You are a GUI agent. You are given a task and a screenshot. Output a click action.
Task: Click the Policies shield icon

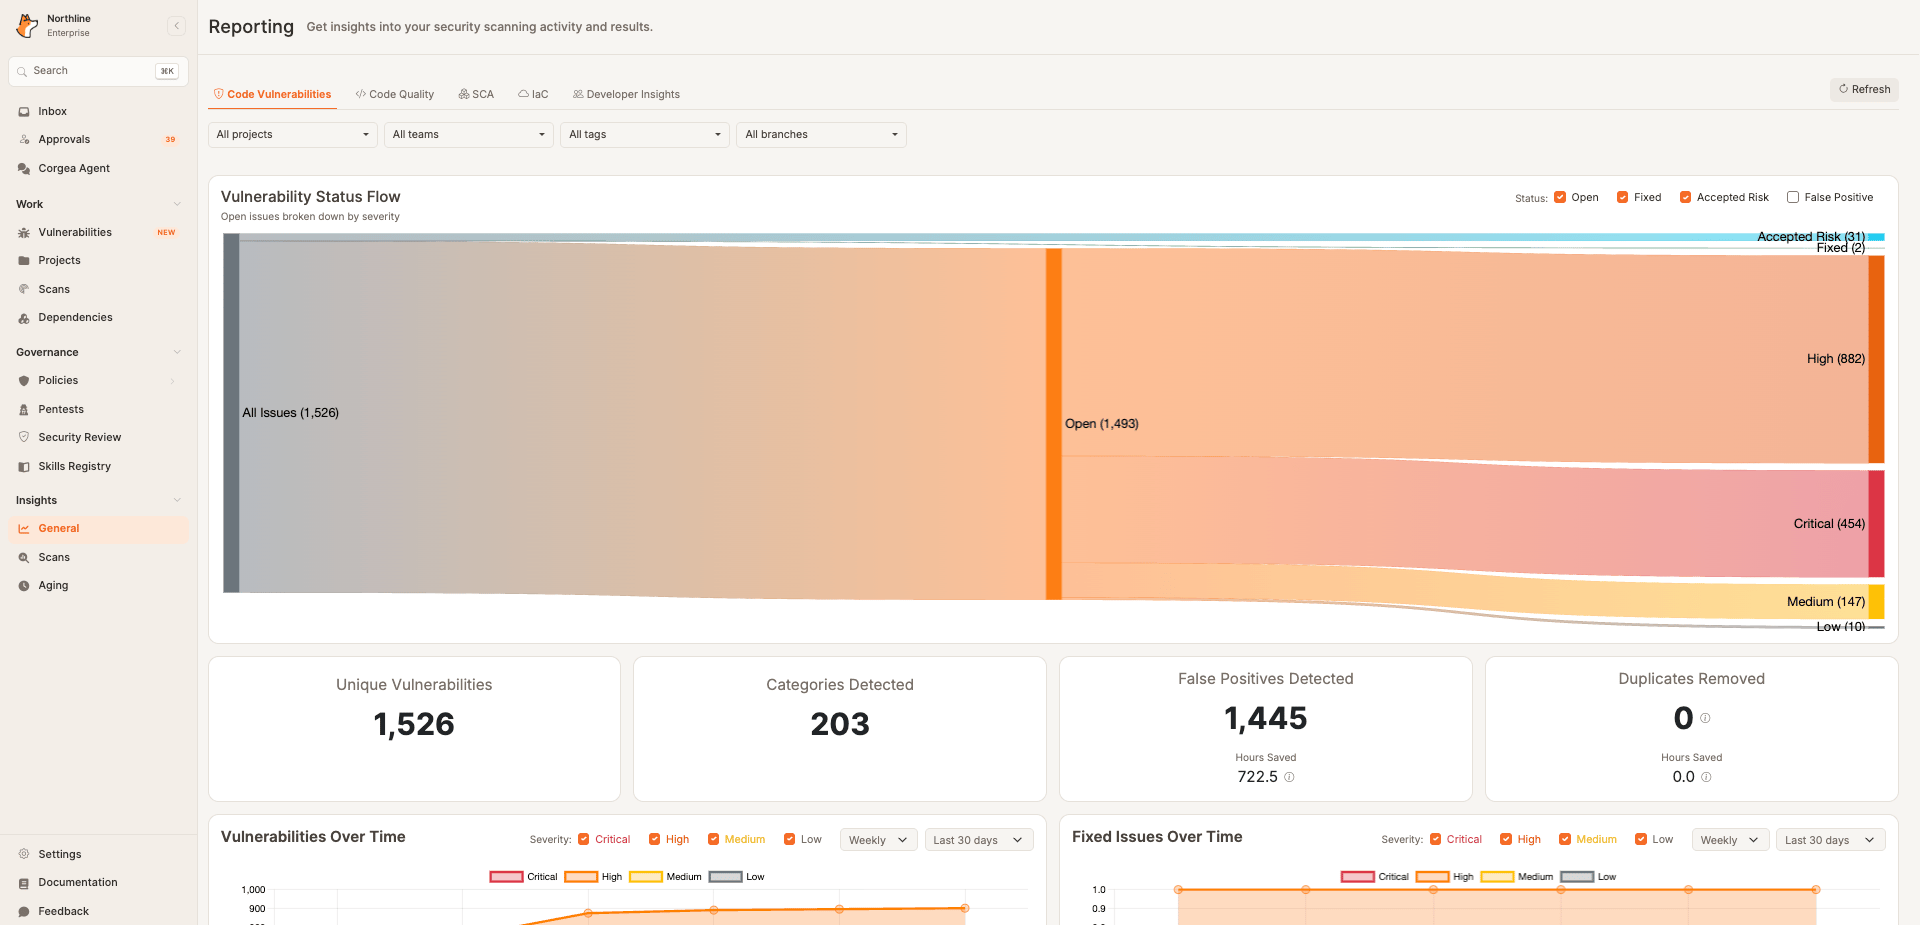[24, 381]
